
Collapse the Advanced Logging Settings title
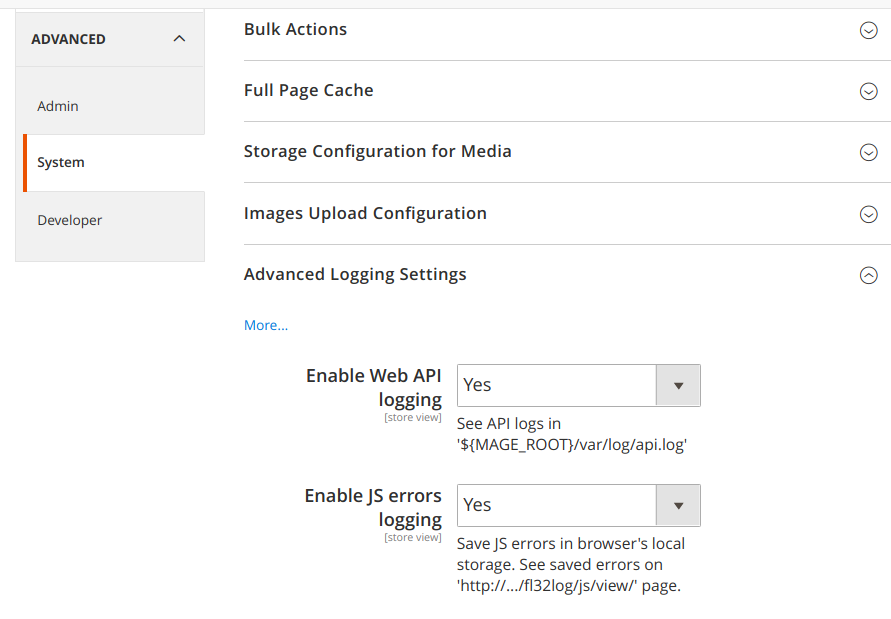tap(355, 274)
